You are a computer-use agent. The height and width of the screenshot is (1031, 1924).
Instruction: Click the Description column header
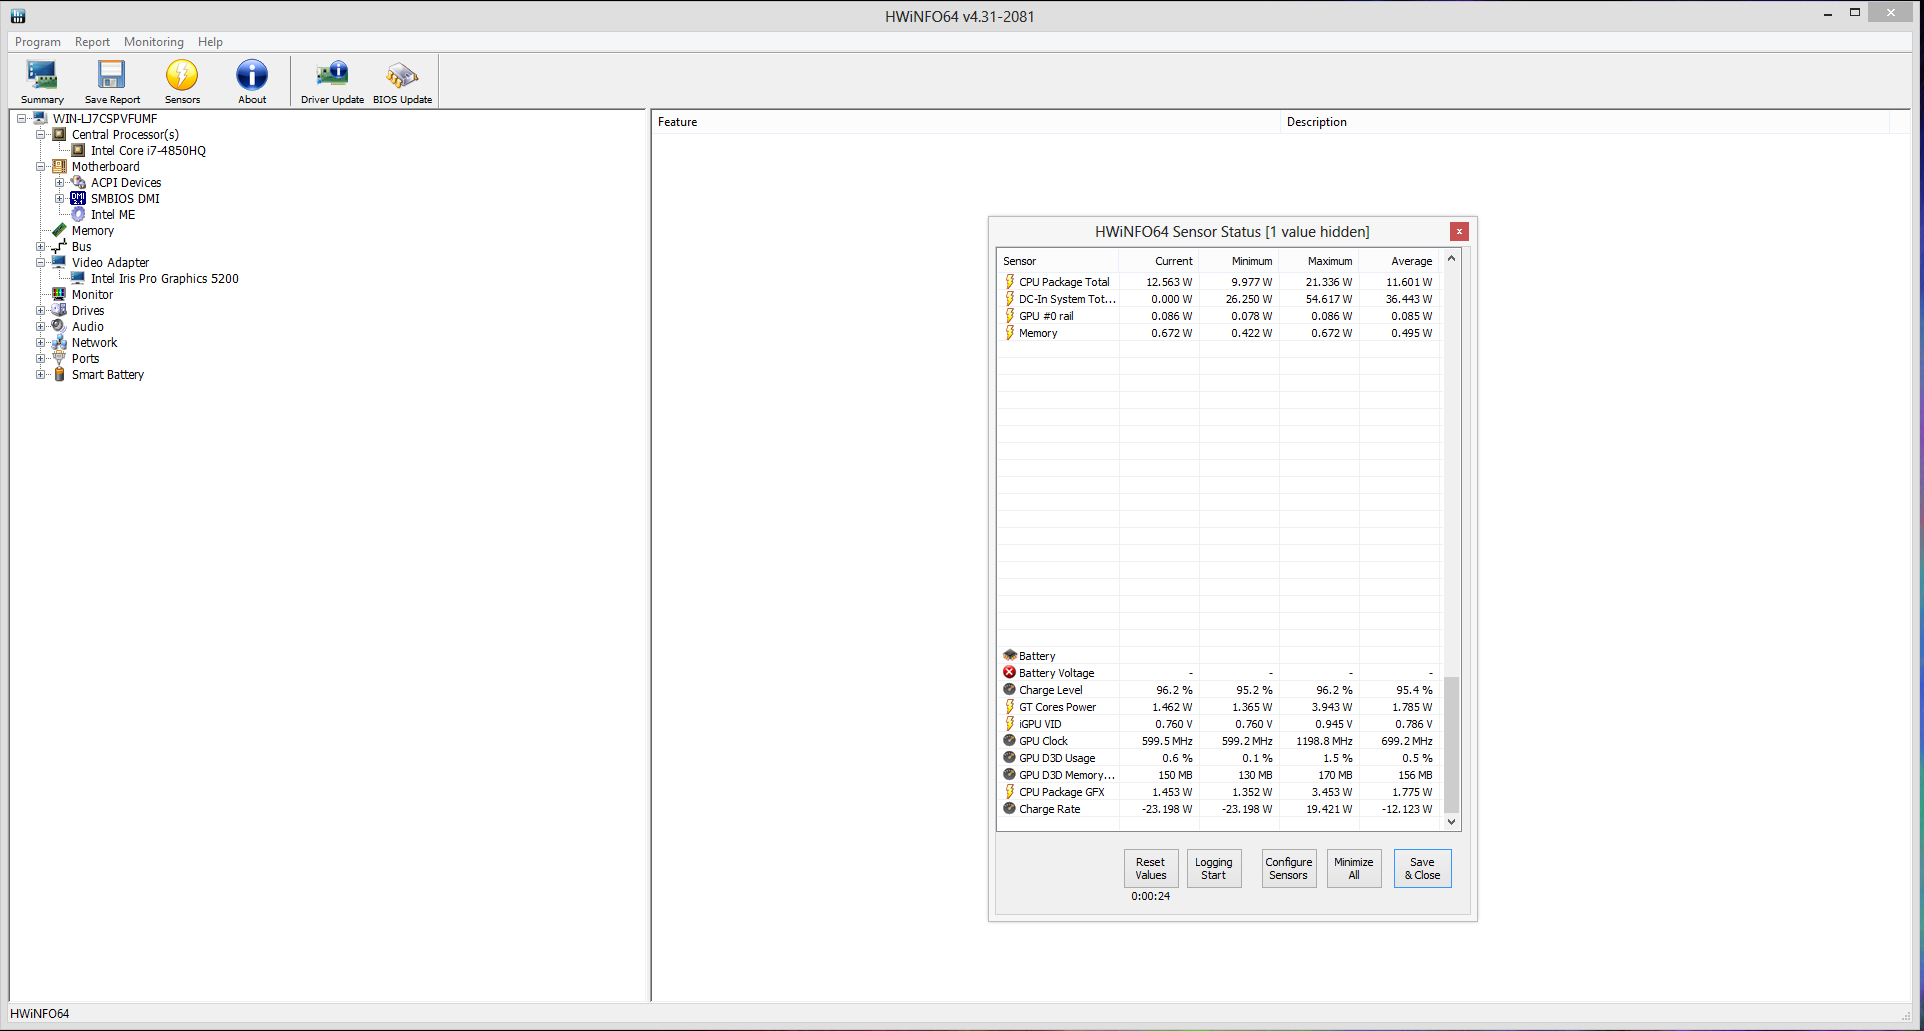[x=1585, y=122]
